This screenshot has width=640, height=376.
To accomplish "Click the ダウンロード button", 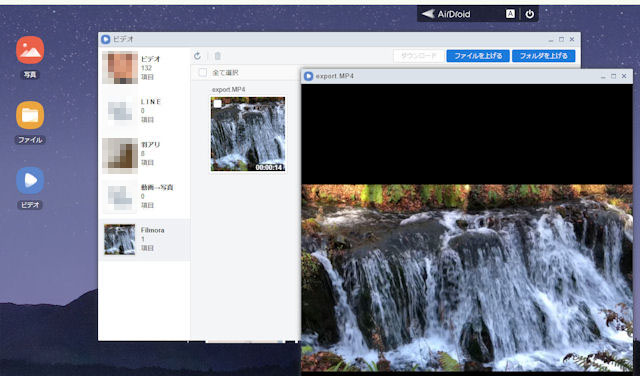I will click(x=419, y=56).
